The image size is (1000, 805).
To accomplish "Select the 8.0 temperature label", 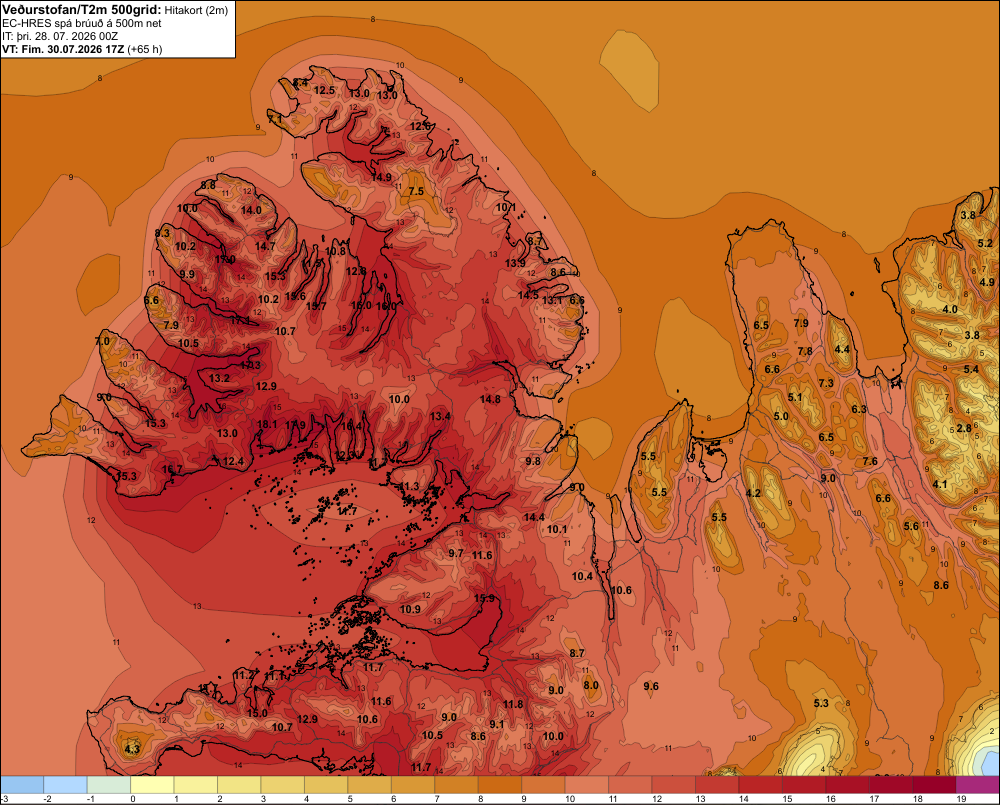I will [591, 685].
